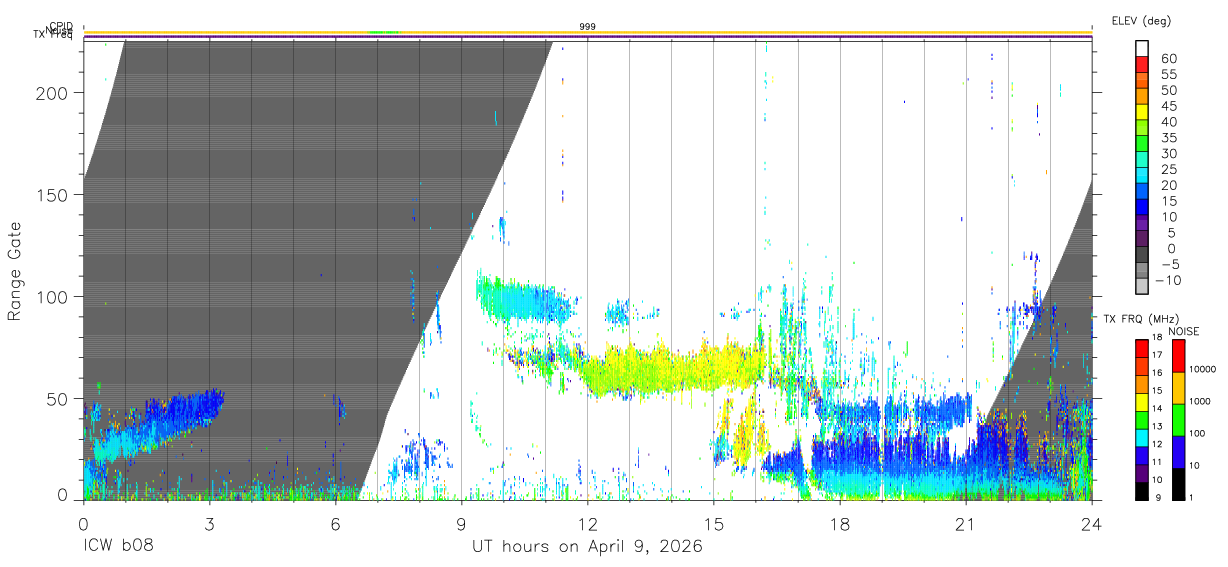Click the ELEV (deg) colorbar title
Screen dimensions: 1228x567
[x=1141, y=20]
